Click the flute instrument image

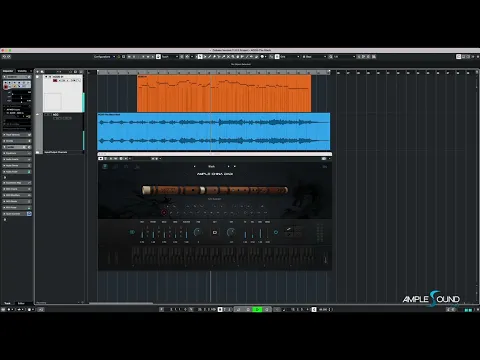[215, 190]
